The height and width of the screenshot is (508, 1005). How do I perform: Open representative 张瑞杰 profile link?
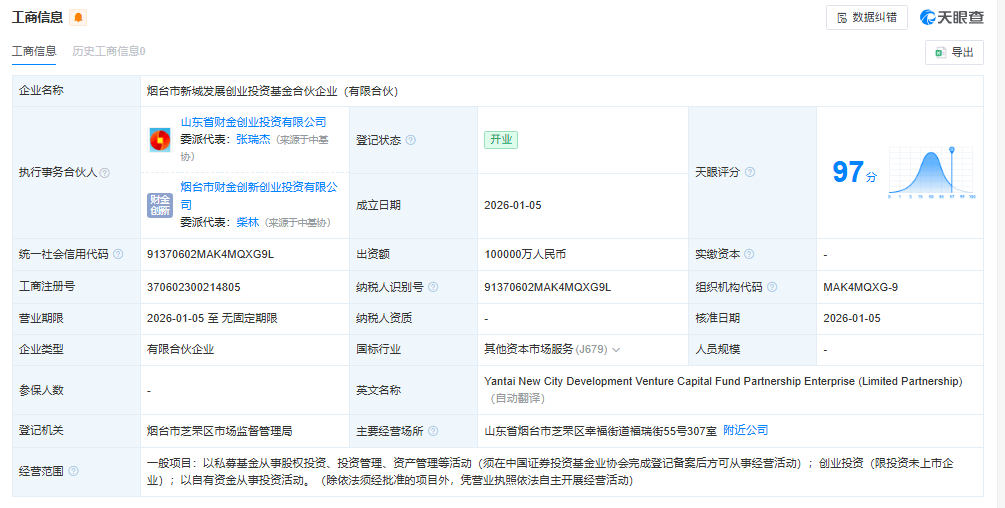coord(253,140)
